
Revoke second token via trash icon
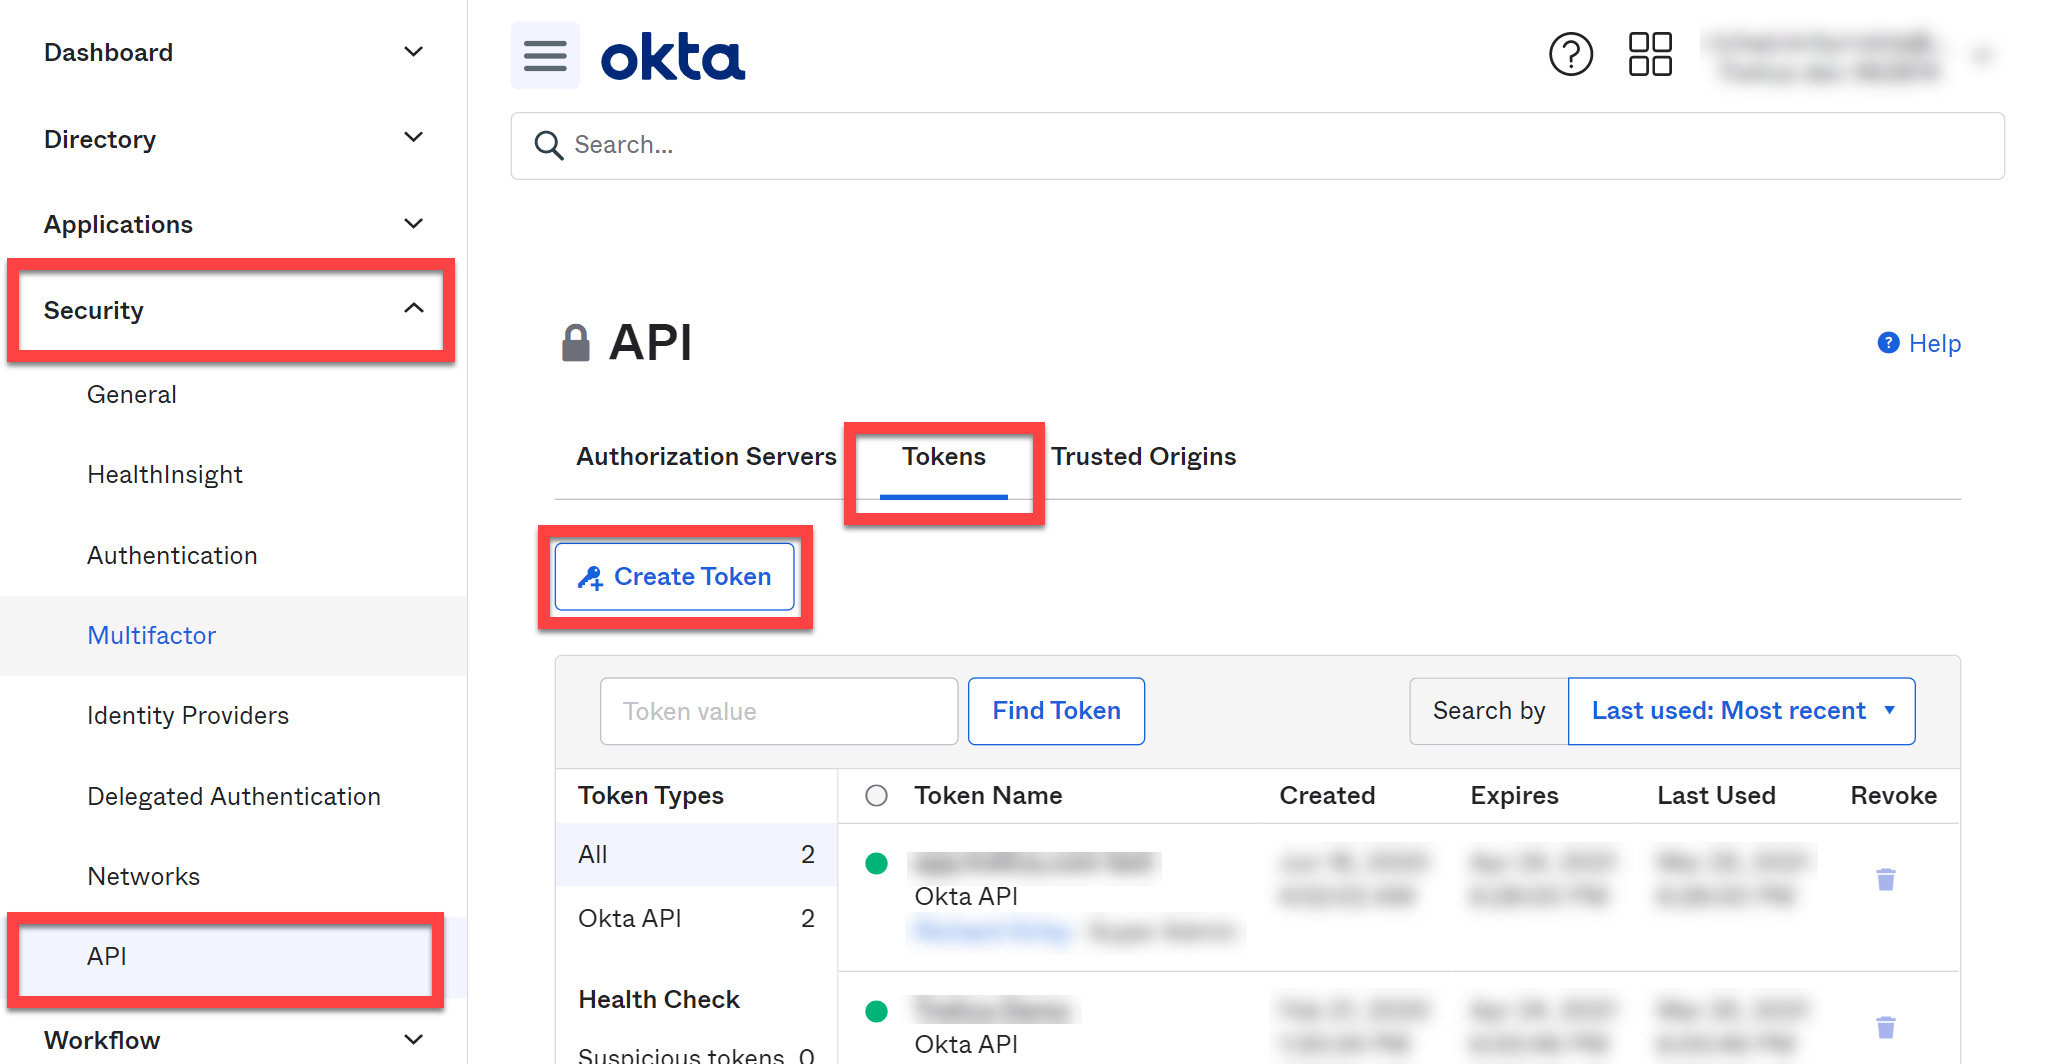coord(1886,1027)
